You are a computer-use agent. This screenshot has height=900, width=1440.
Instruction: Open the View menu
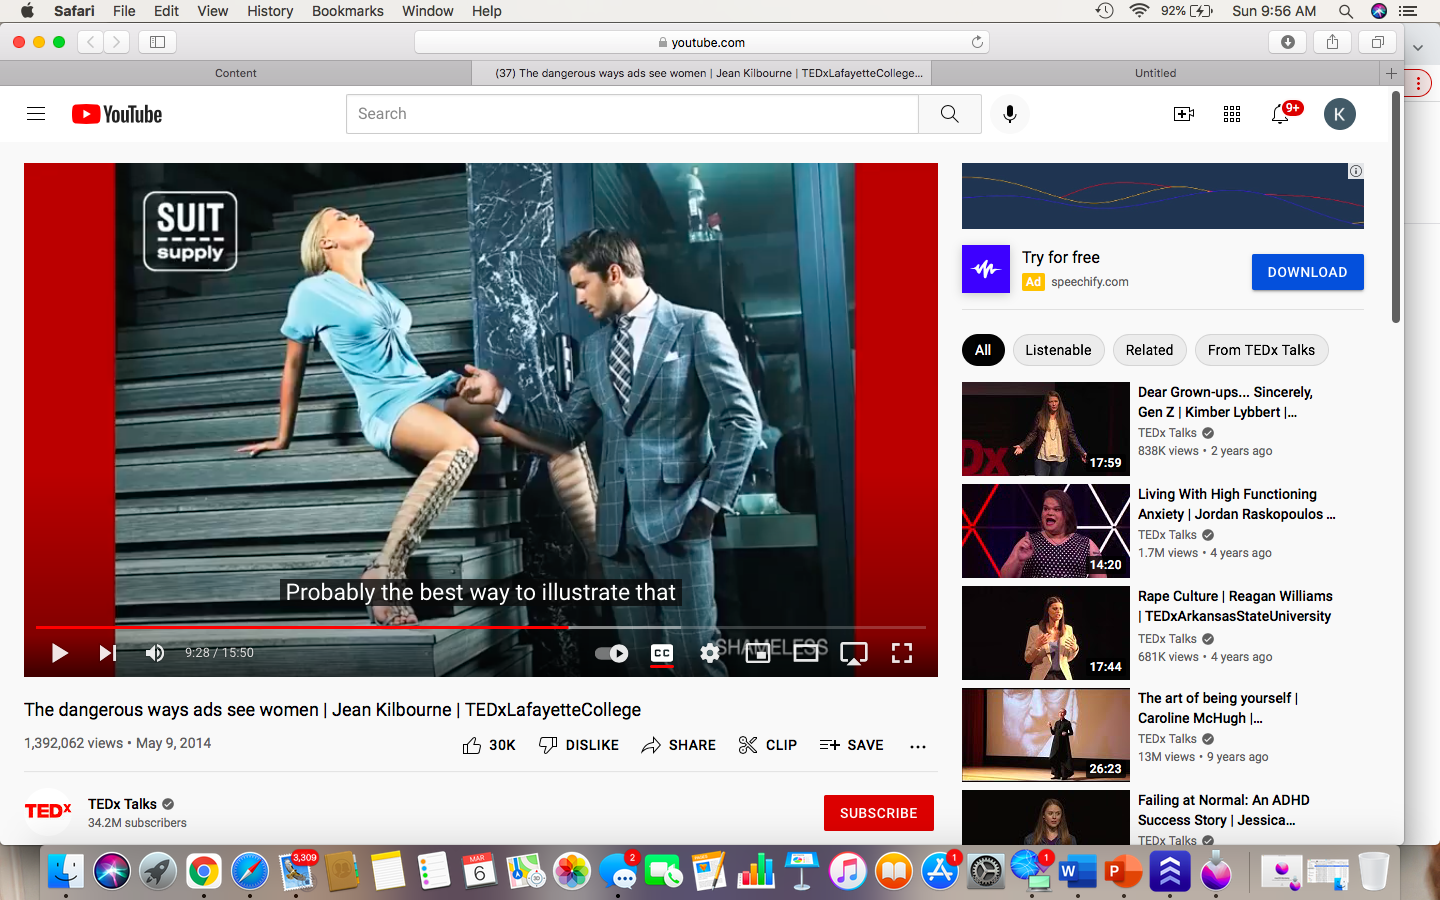[212, 11]
